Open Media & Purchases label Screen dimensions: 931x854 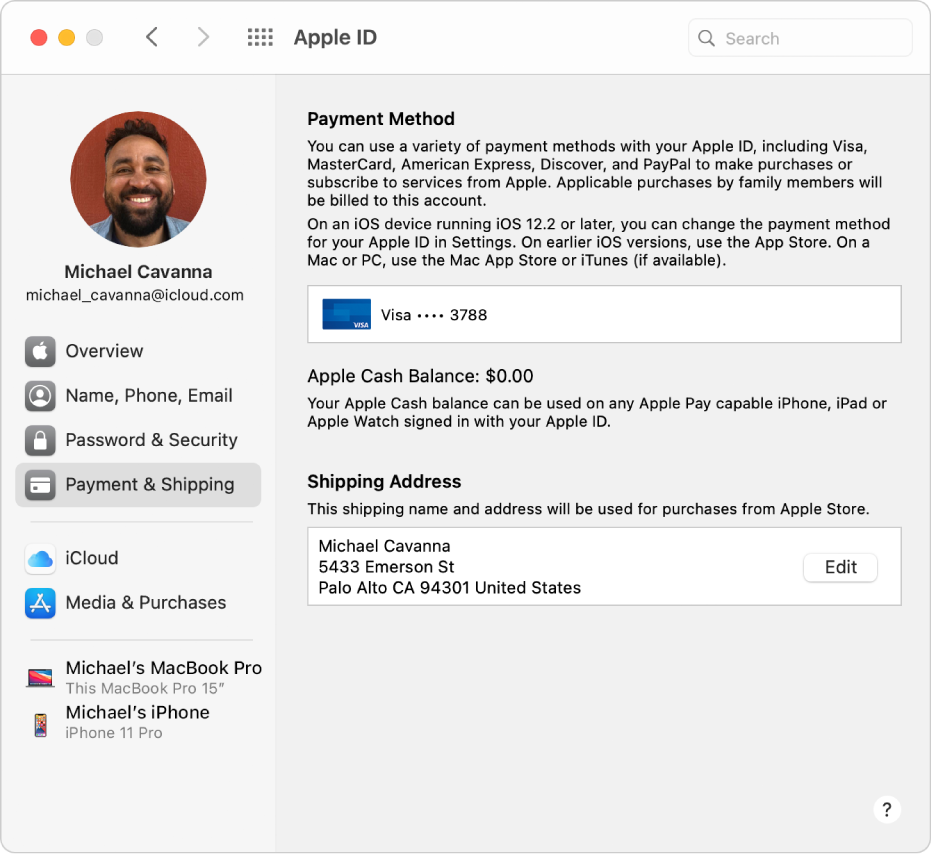point(146,603)
